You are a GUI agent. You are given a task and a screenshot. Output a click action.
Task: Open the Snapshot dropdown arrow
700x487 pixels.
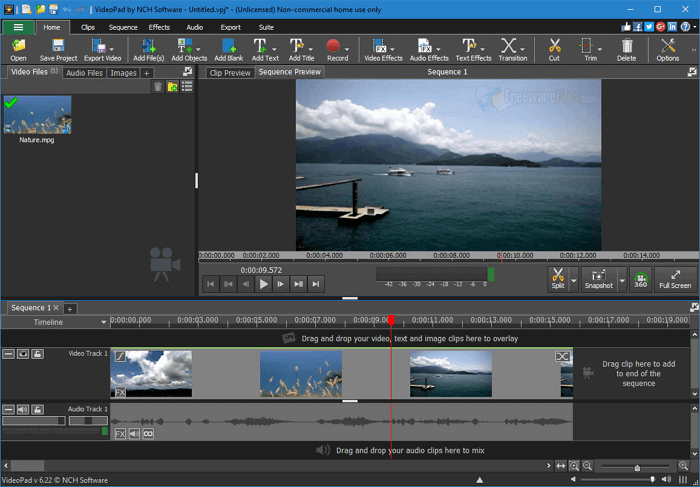621,280
